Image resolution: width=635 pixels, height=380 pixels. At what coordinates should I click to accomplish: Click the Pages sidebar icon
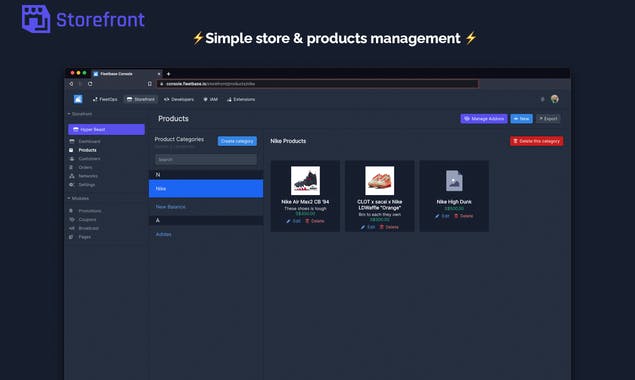tap(72, 237)
